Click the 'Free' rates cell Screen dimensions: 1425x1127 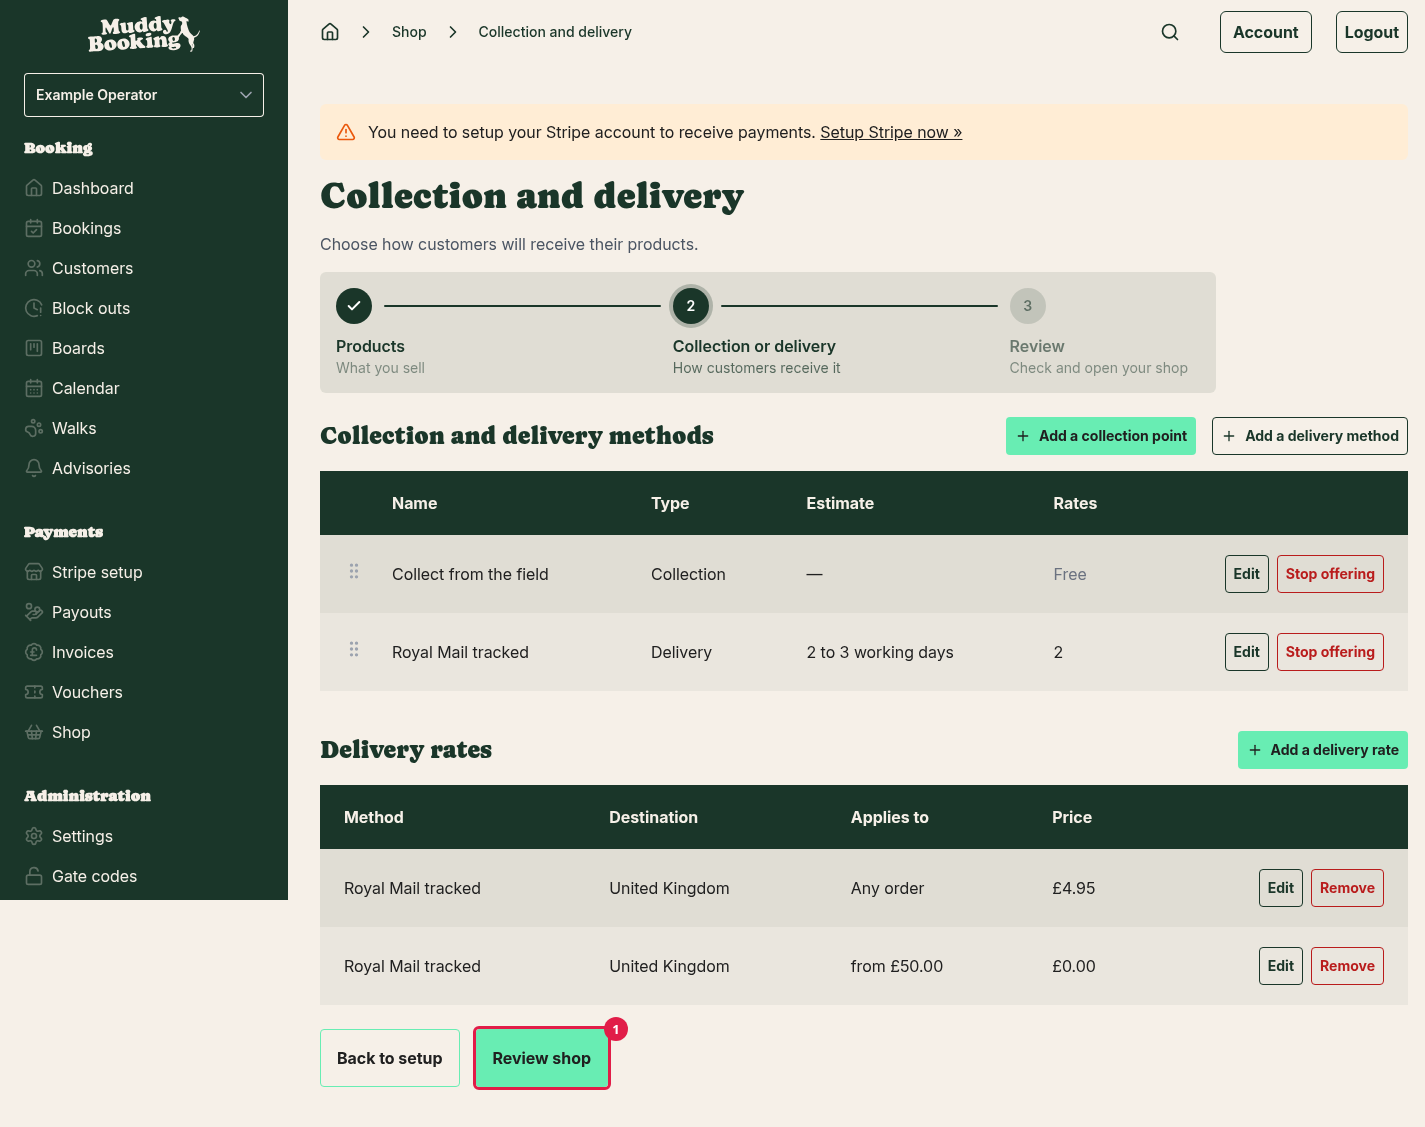pyautogui.click(x=1070, y=574)
